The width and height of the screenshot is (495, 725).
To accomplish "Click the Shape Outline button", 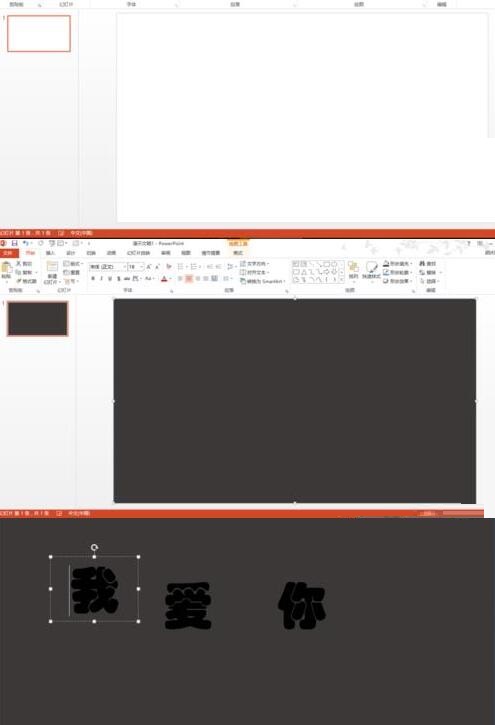I will tap(397, 272).
